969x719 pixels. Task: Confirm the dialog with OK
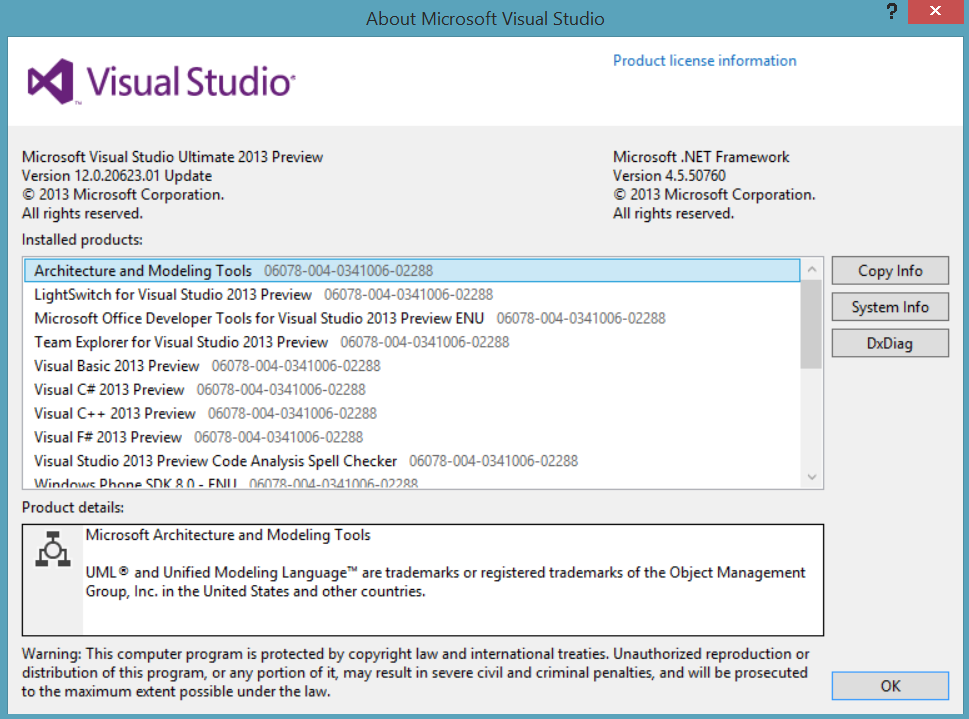[x=890, y=686]
